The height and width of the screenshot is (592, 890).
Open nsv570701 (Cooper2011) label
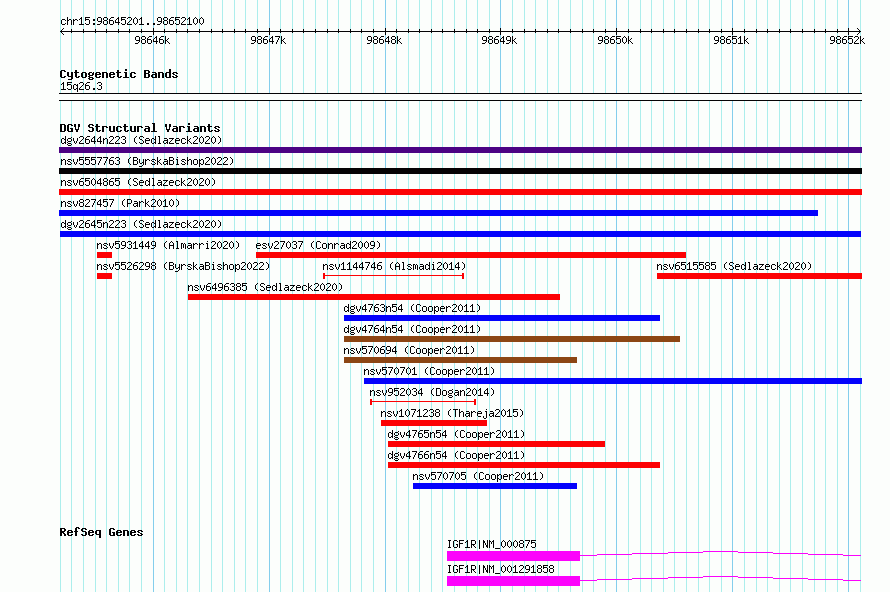tap(429, 371)
